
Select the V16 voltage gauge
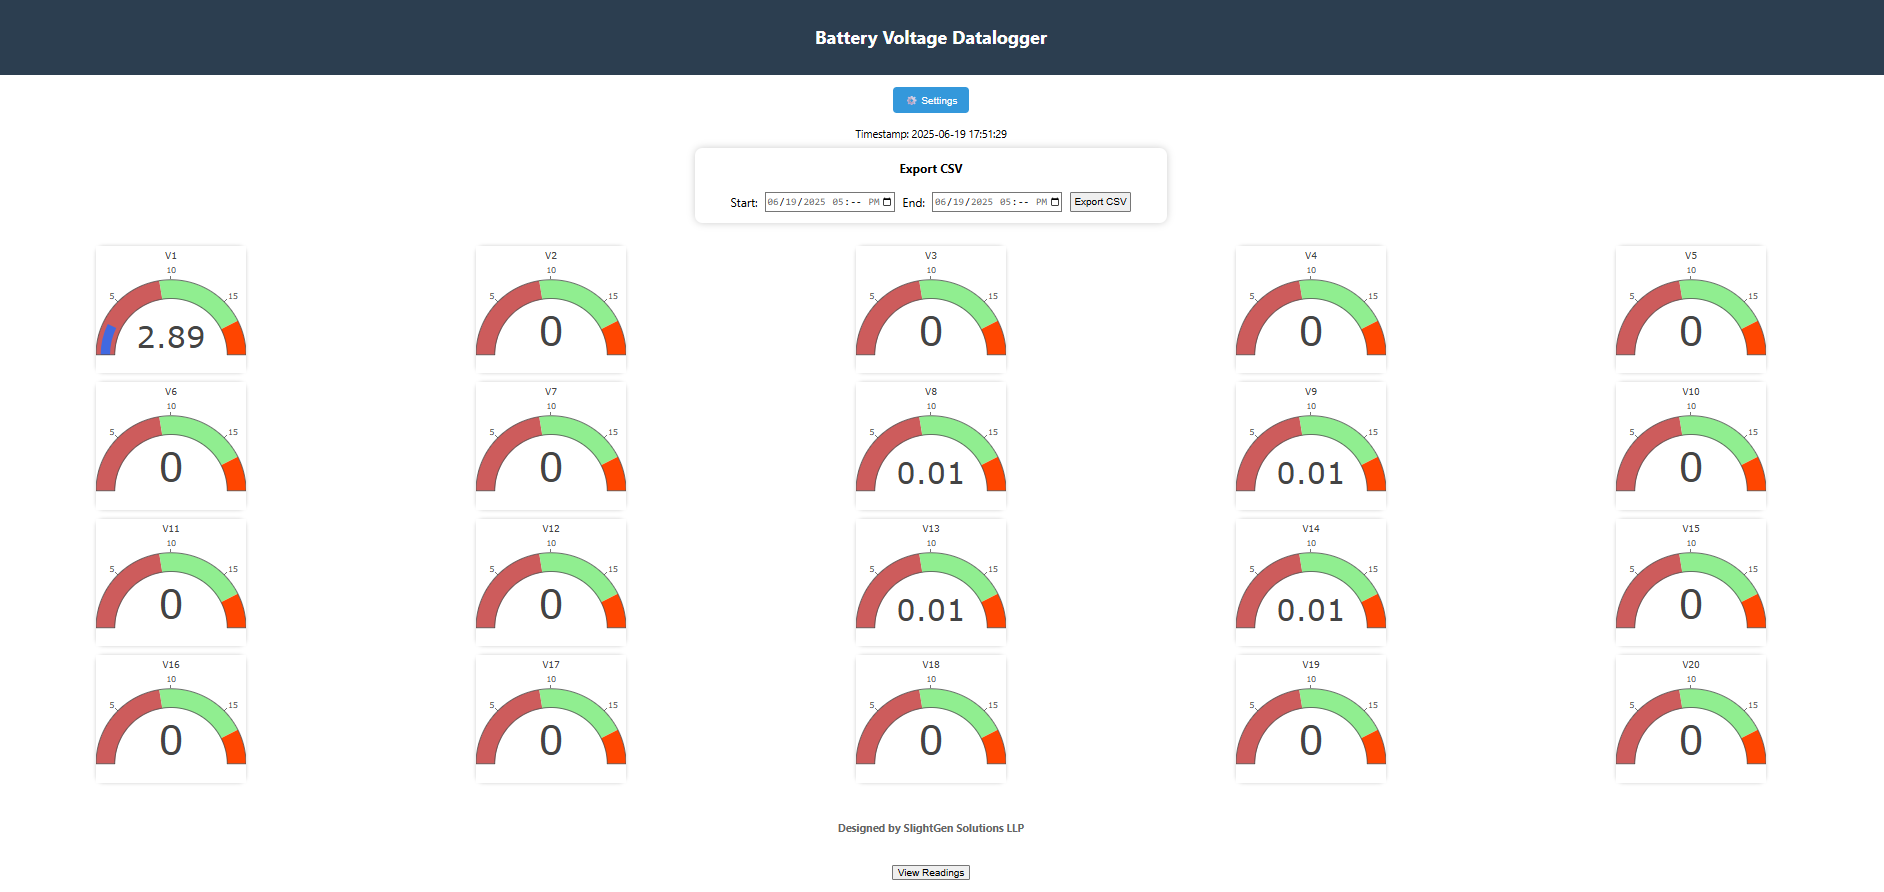pyautogui.click(x=171, y=718)
